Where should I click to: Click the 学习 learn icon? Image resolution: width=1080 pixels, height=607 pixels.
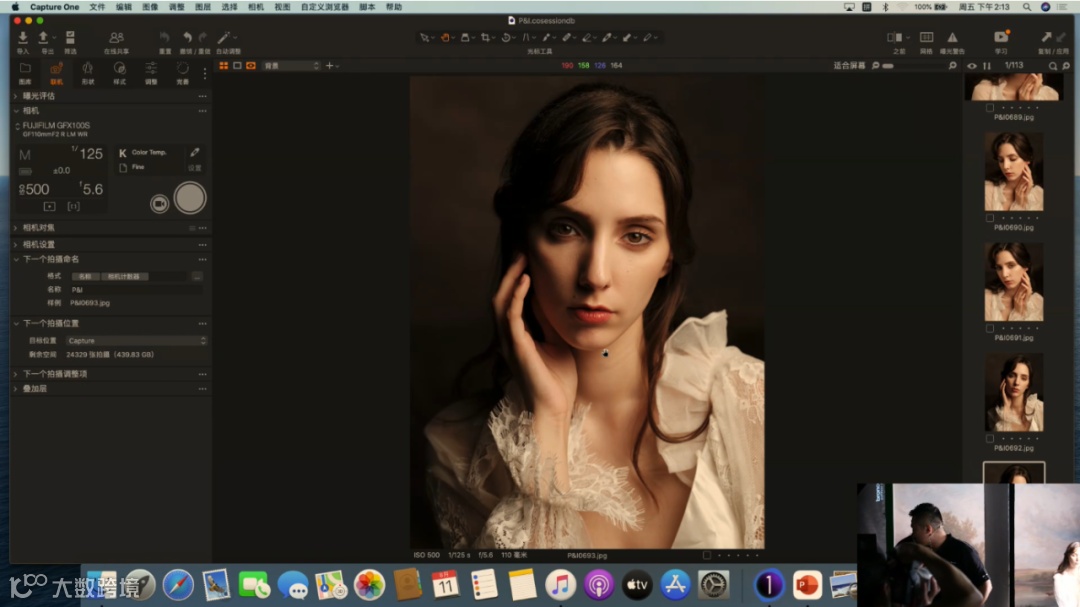1001,37
